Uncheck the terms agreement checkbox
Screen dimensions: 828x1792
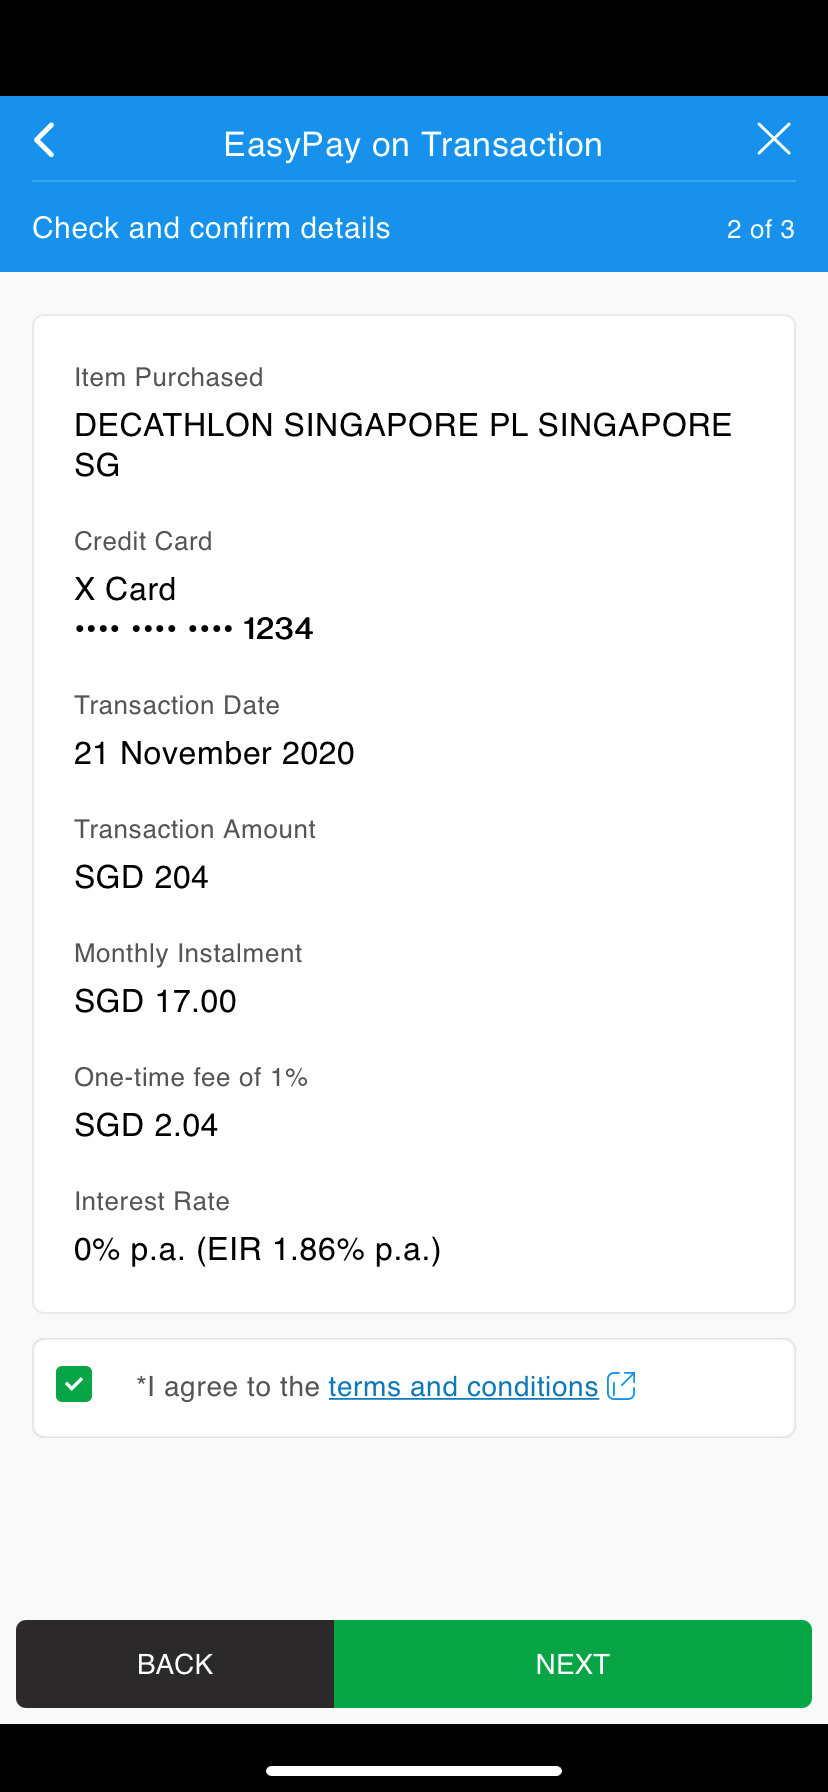(x=73, y=1386)
